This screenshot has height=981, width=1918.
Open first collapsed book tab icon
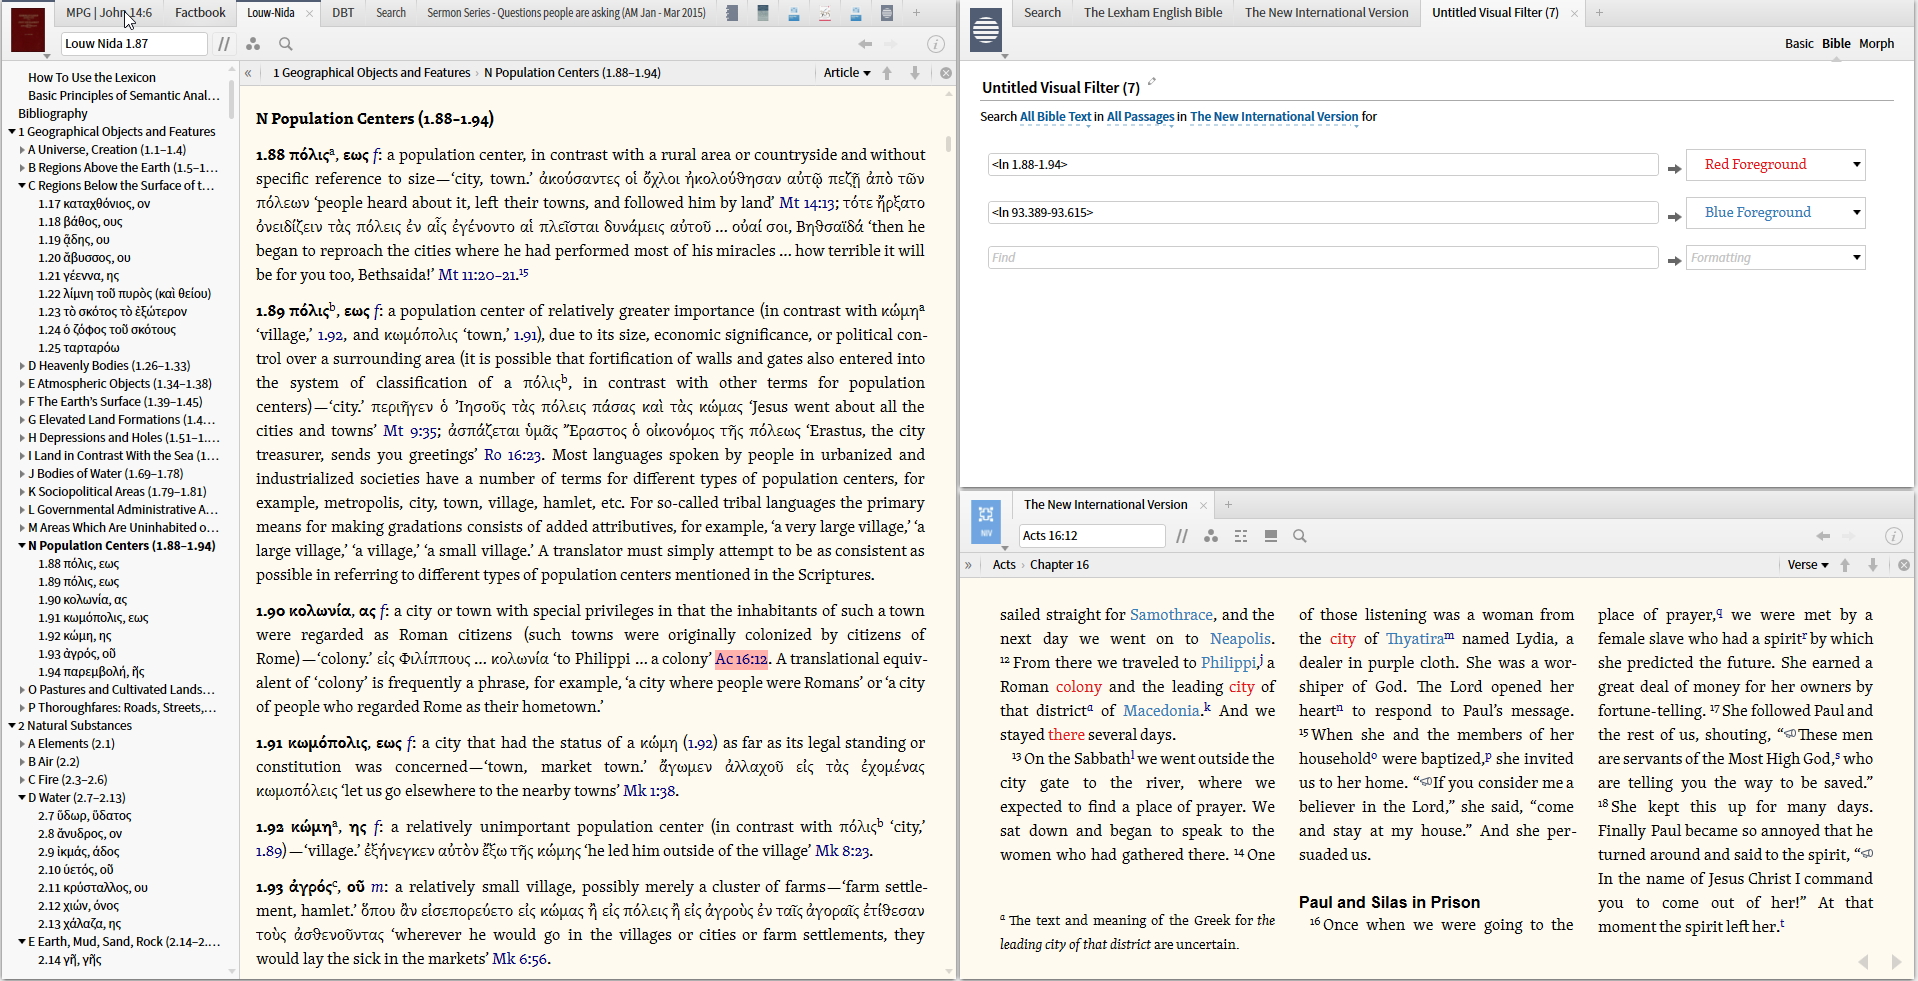point(733,13)
